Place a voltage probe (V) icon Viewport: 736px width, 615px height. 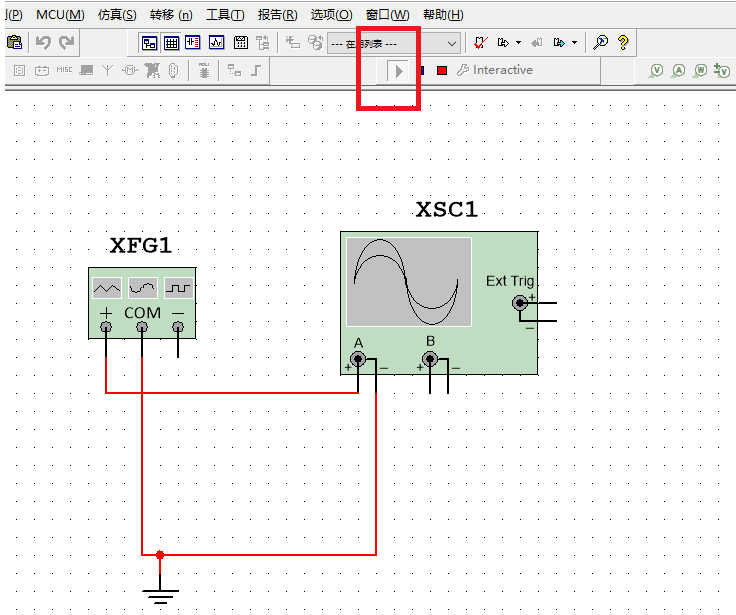coord(656,71)
